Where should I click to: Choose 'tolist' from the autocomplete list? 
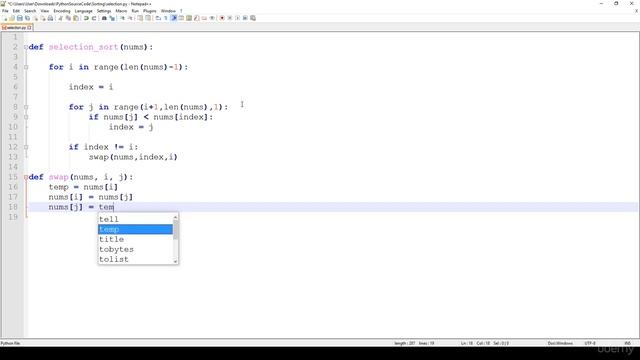tap(136, 259)
